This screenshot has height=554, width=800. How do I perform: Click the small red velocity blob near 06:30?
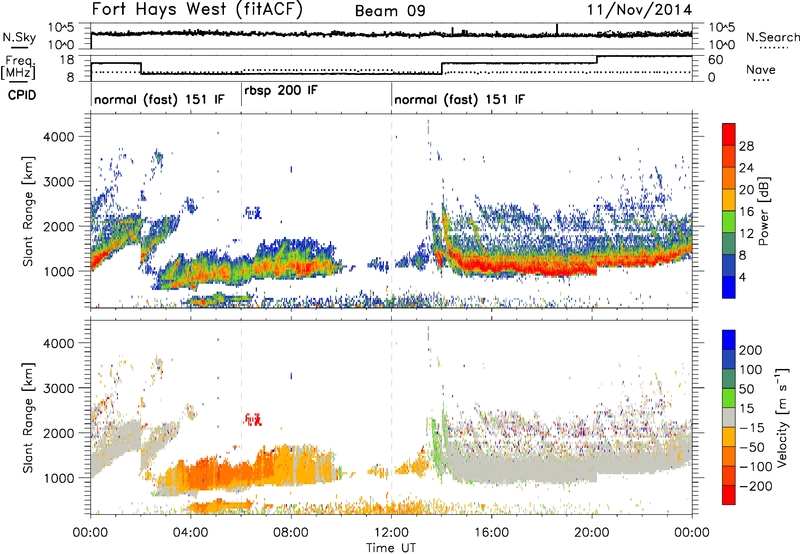click(x=254, y=419)
